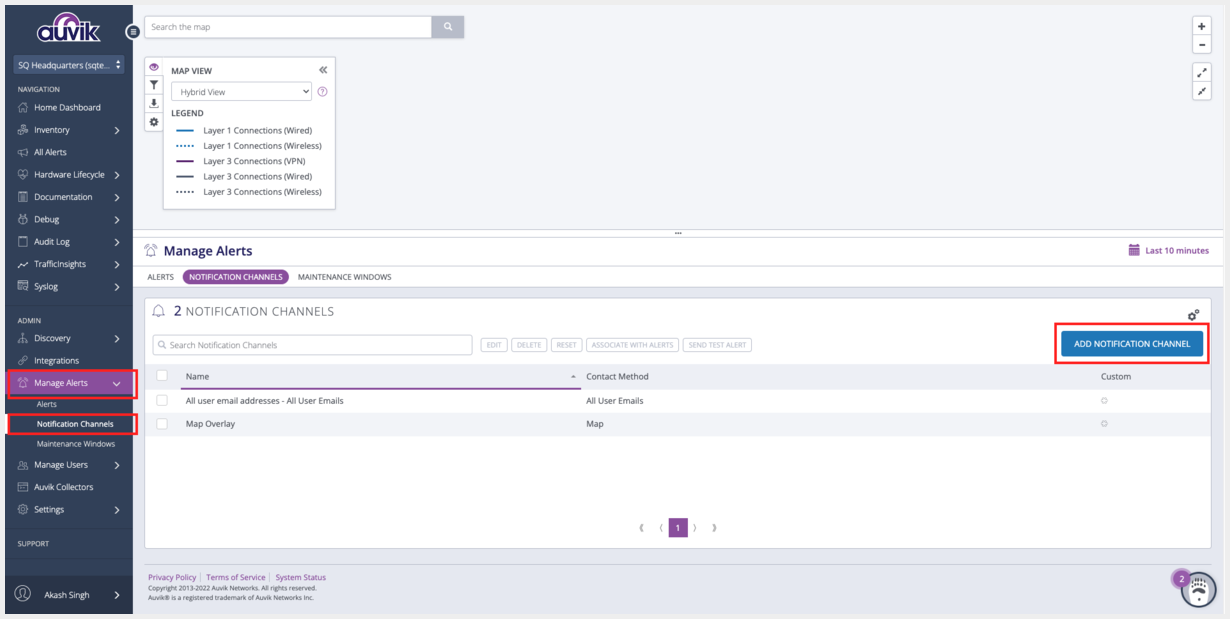1230x619 pixels.
Task: Open the Hybrid View dropdown
Action: [x=240, y=90]
